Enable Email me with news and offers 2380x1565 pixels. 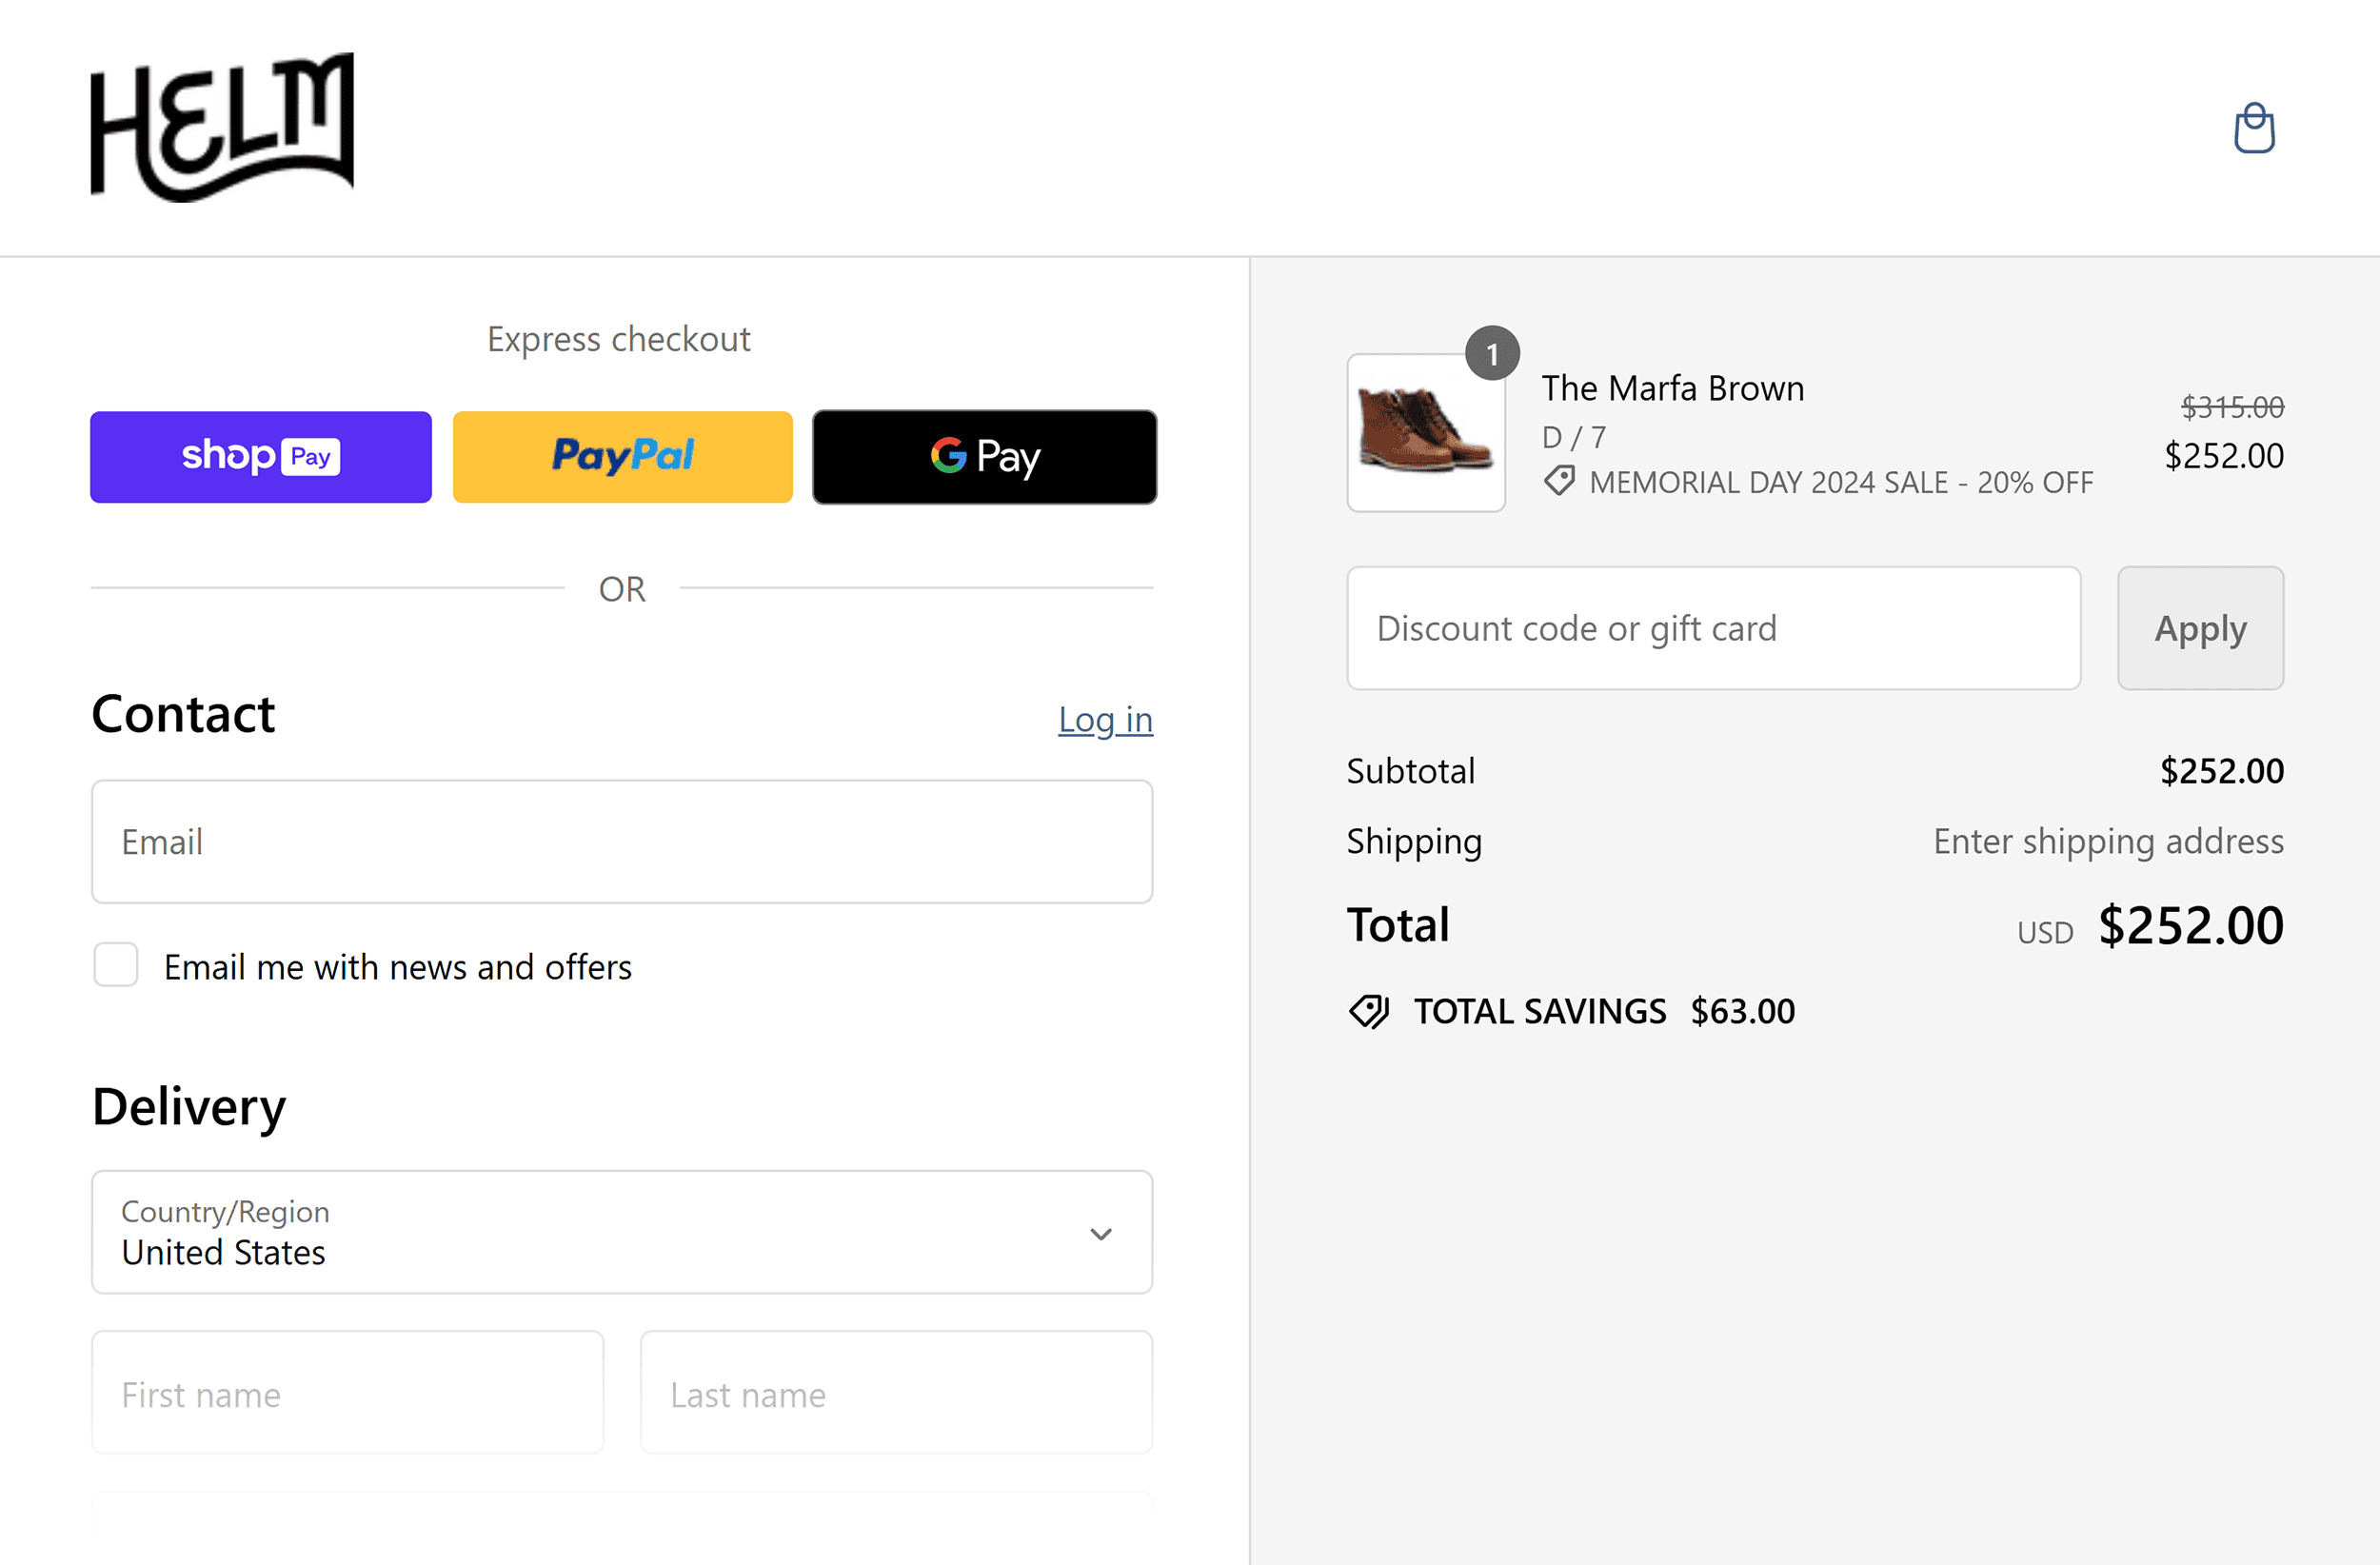(x=115, y=964)
